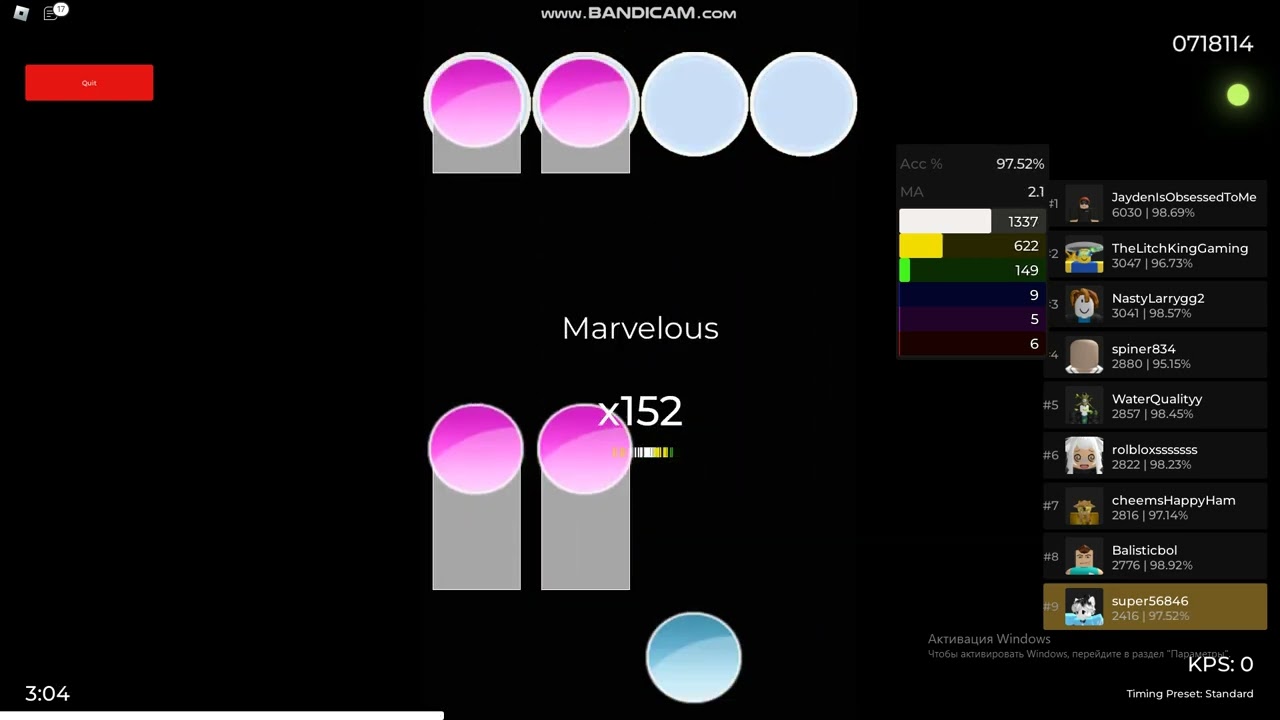Click the red miss row showing 6
The width and height of the screenshot is (1280, 720).
coord(972,344)
